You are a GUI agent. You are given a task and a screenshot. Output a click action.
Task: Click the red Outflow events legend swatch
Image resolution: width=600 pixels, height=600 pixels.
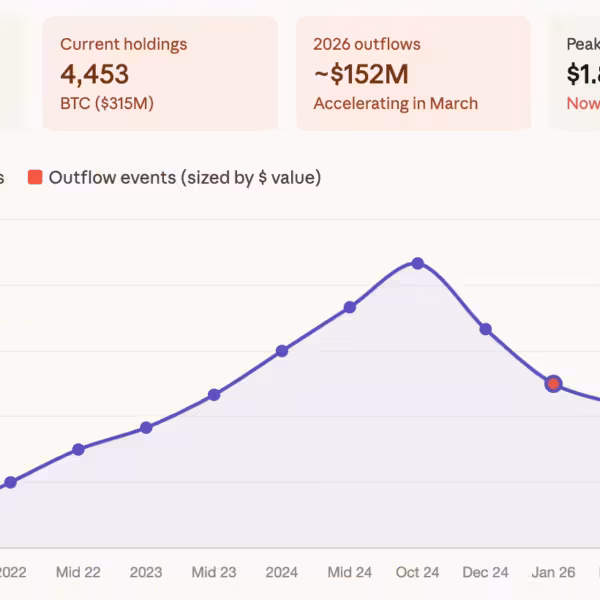coord(35,177)
